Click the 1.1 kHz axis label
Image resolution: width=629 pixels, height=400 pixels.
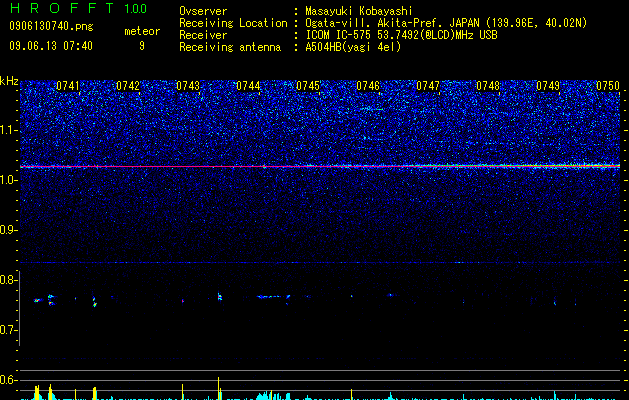(8, 130)
